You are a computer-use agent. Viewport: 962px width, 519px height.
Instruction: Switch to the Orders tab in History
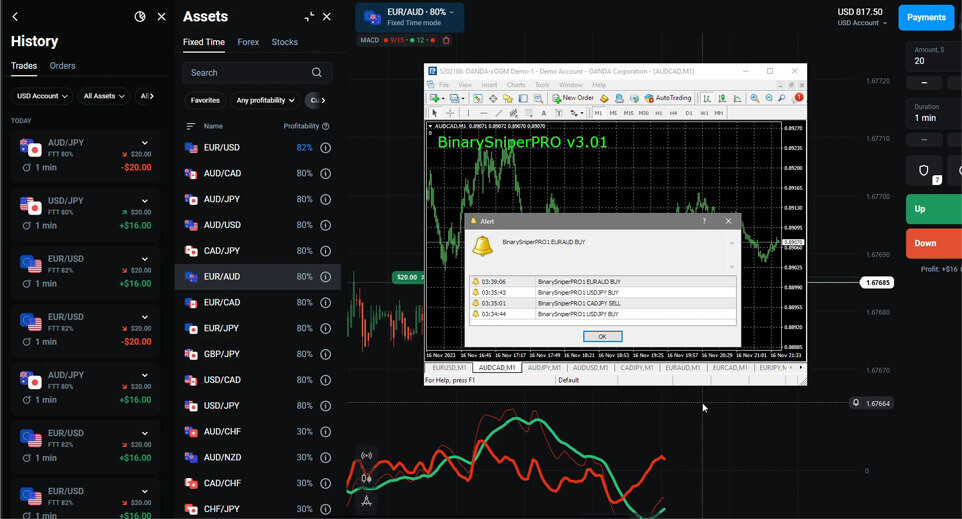[x=63, y=66]
